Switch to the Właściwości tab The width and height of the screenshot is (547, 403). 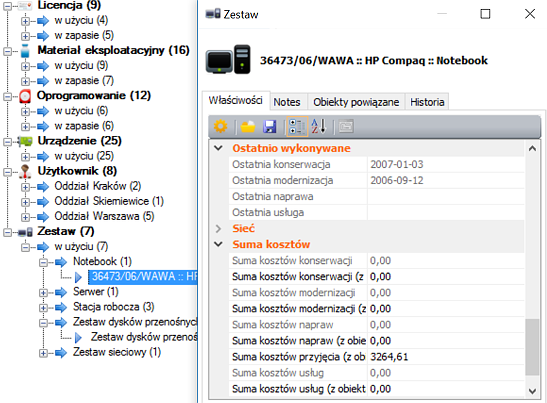point(235,100)
